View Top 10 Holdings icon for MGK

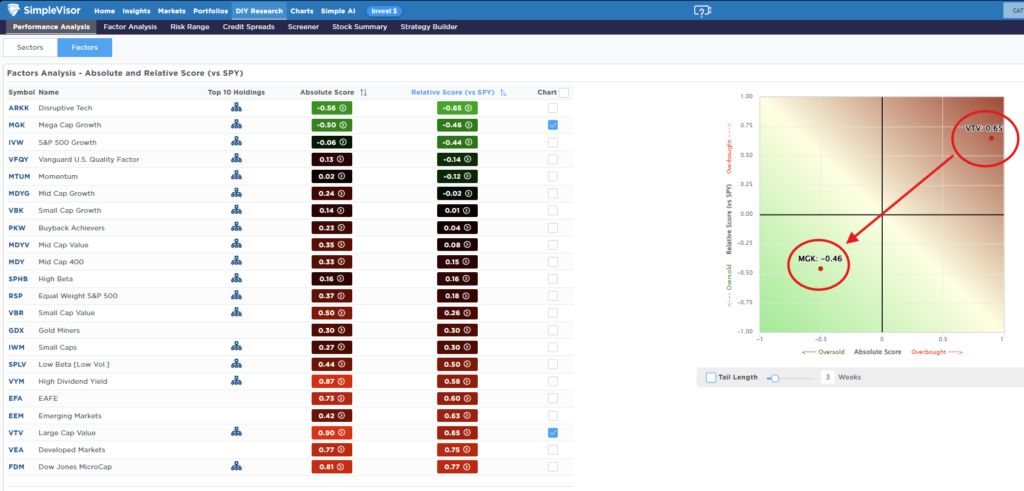(x=237, y=125)
